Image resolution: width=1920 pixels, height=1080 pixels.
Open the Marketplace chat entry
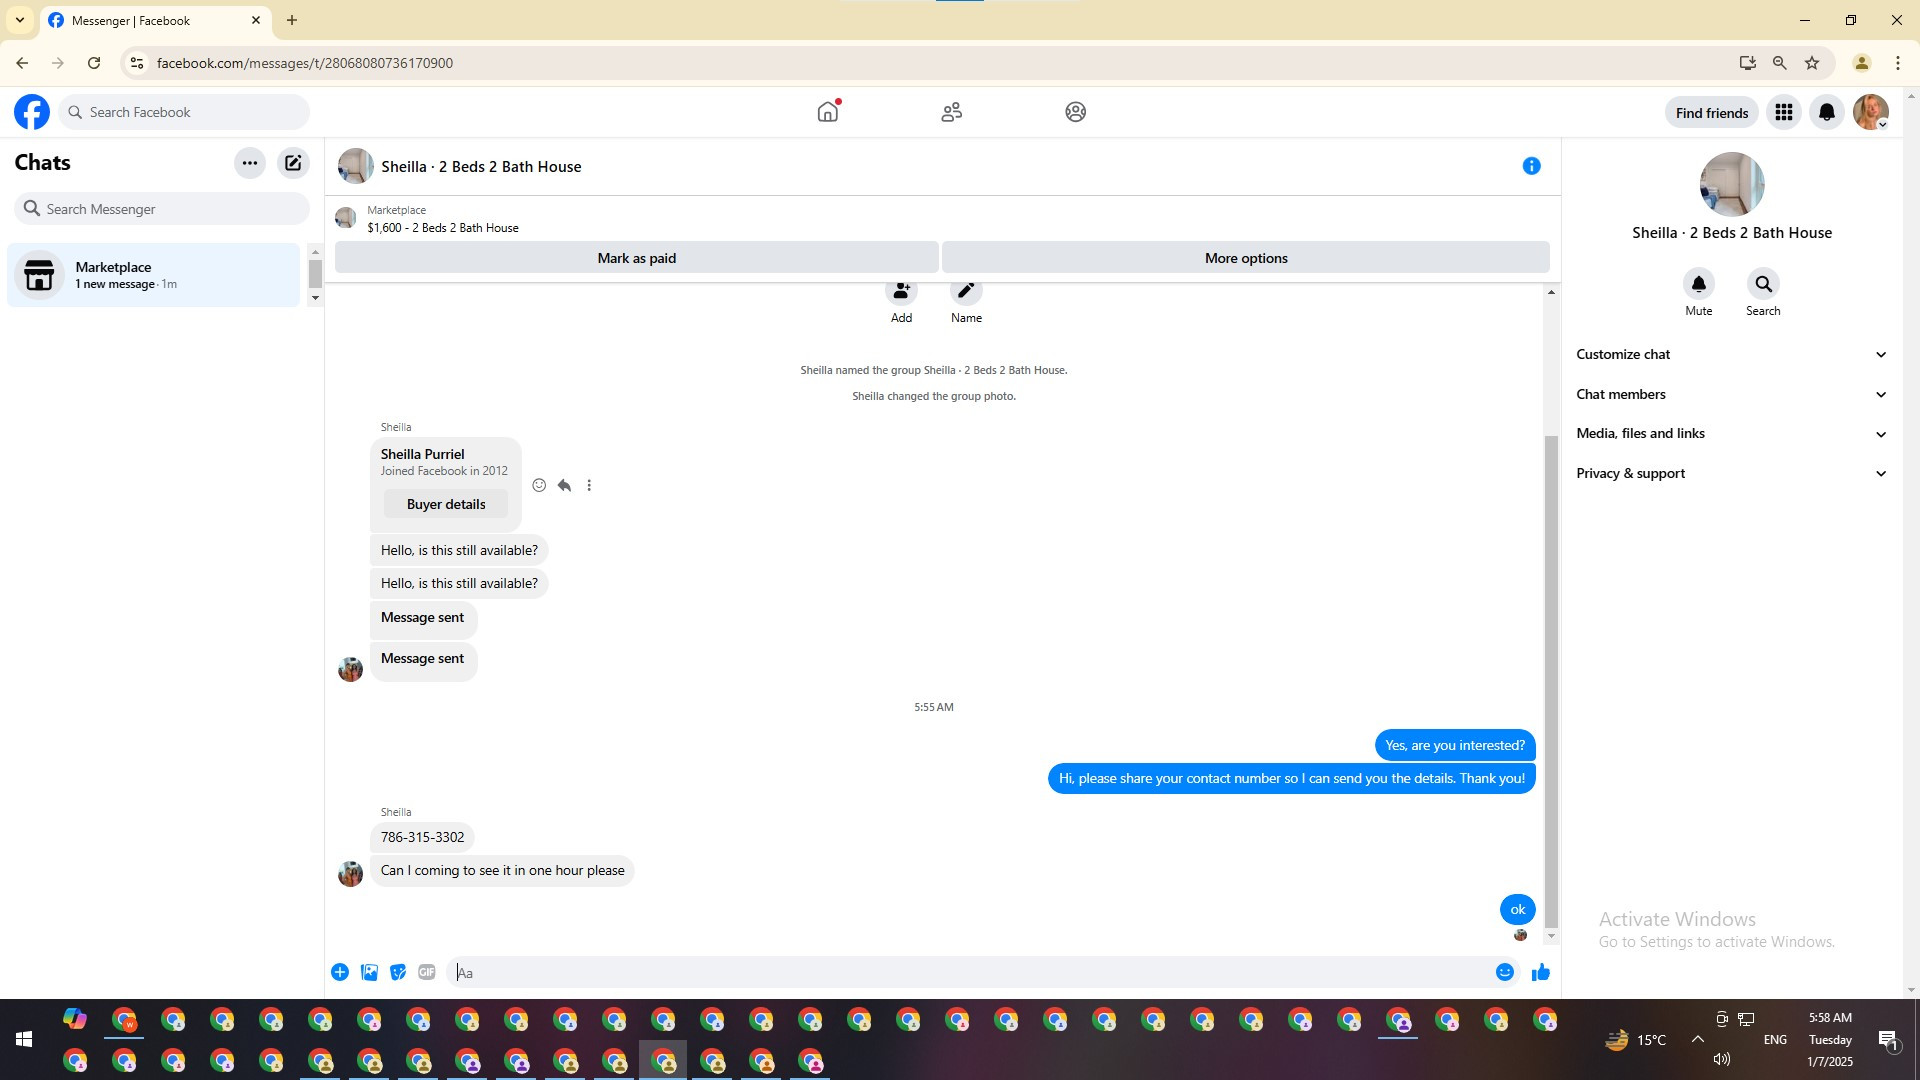153,275
